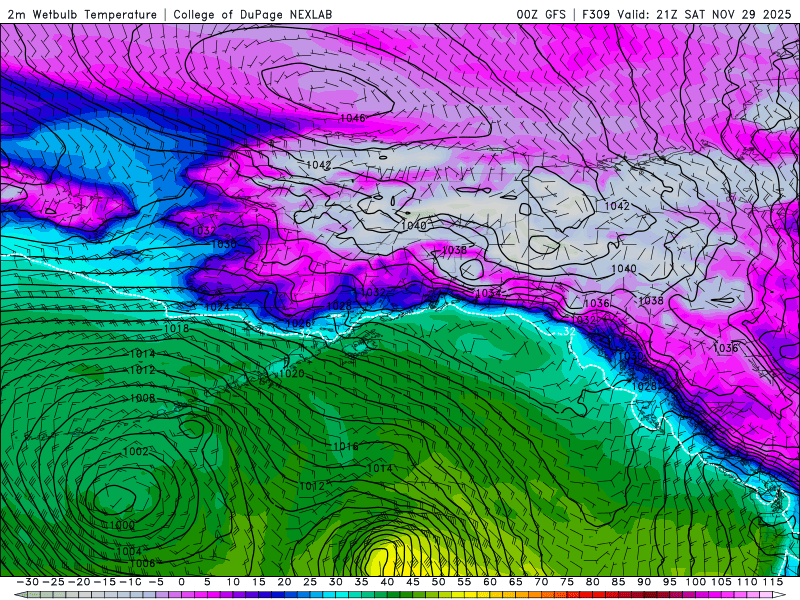Click the 'F309' forecast hour text
Image resolution: width=800 pixels, height=600 pixels.
(596, 15)
